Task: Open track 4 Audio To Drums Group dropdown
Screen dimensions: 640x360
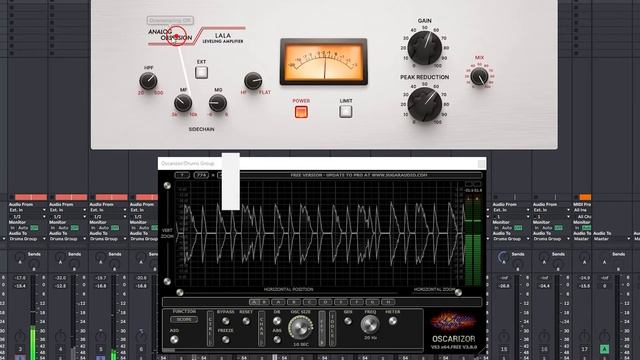Action: (68, 239)
